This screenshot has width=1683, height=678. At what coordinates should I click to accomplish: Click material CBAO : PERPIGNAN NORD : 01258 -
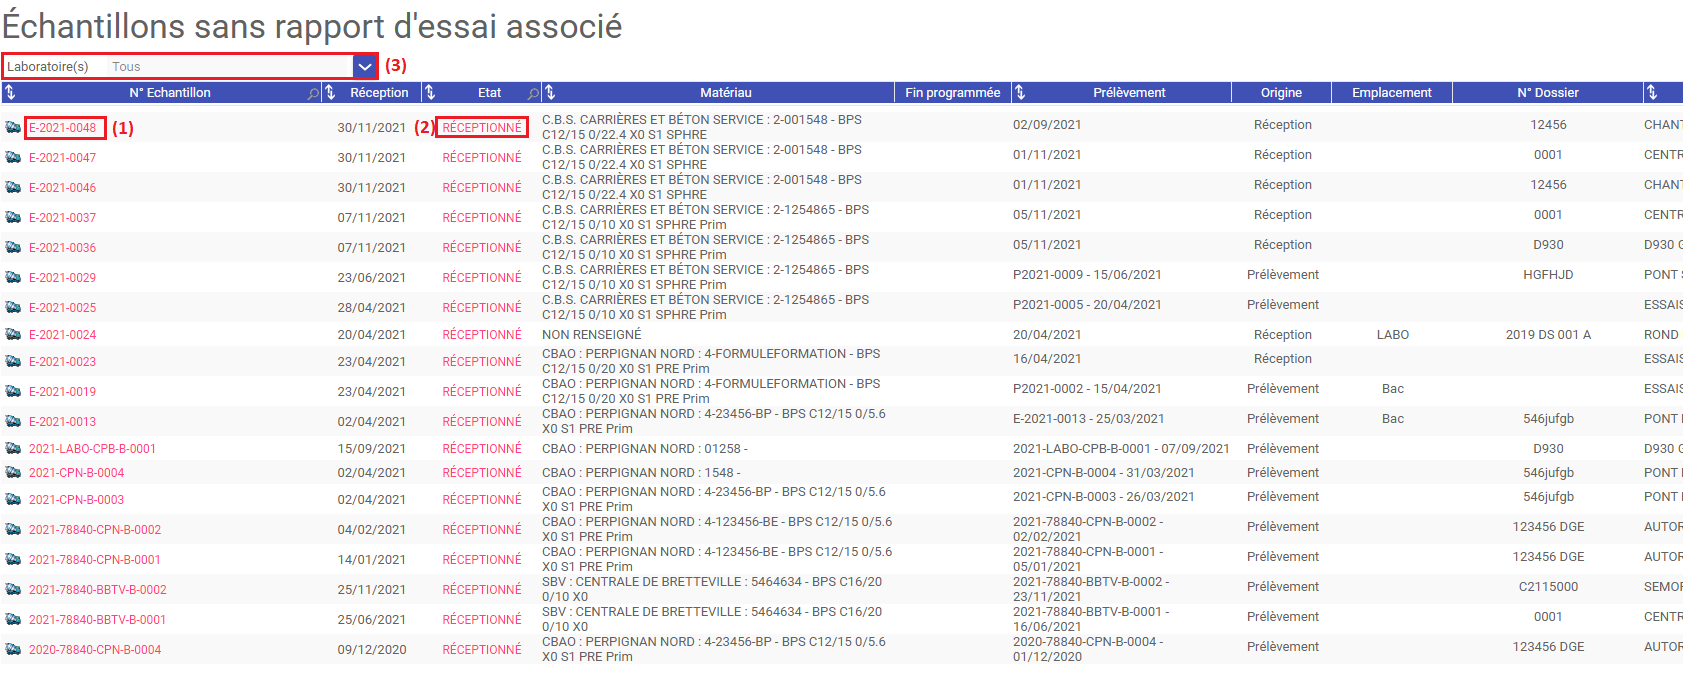pyautogui.click(x=645, y=449)
